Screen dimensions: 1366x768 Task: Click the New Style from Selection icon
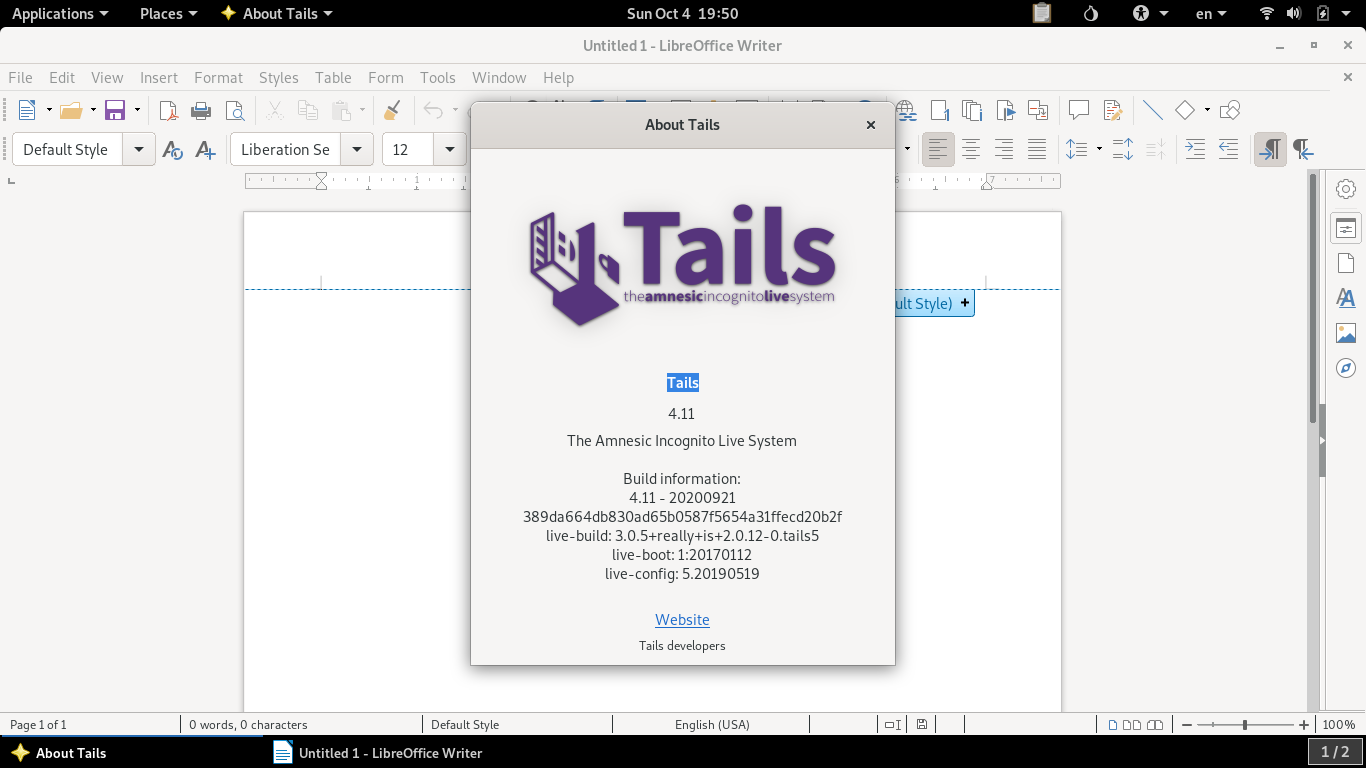click(x=205, y=150)
